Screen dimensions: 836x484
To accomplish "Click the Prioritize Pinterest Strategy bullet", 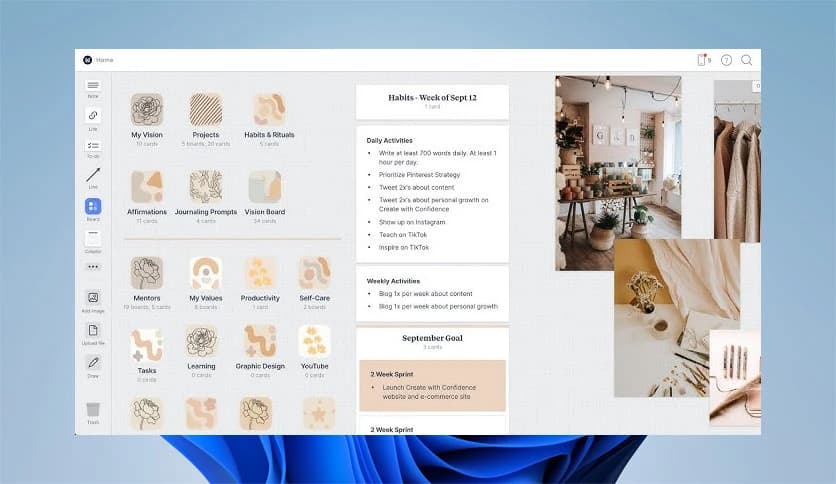I will pyautogui.click(x=419, y=174).
